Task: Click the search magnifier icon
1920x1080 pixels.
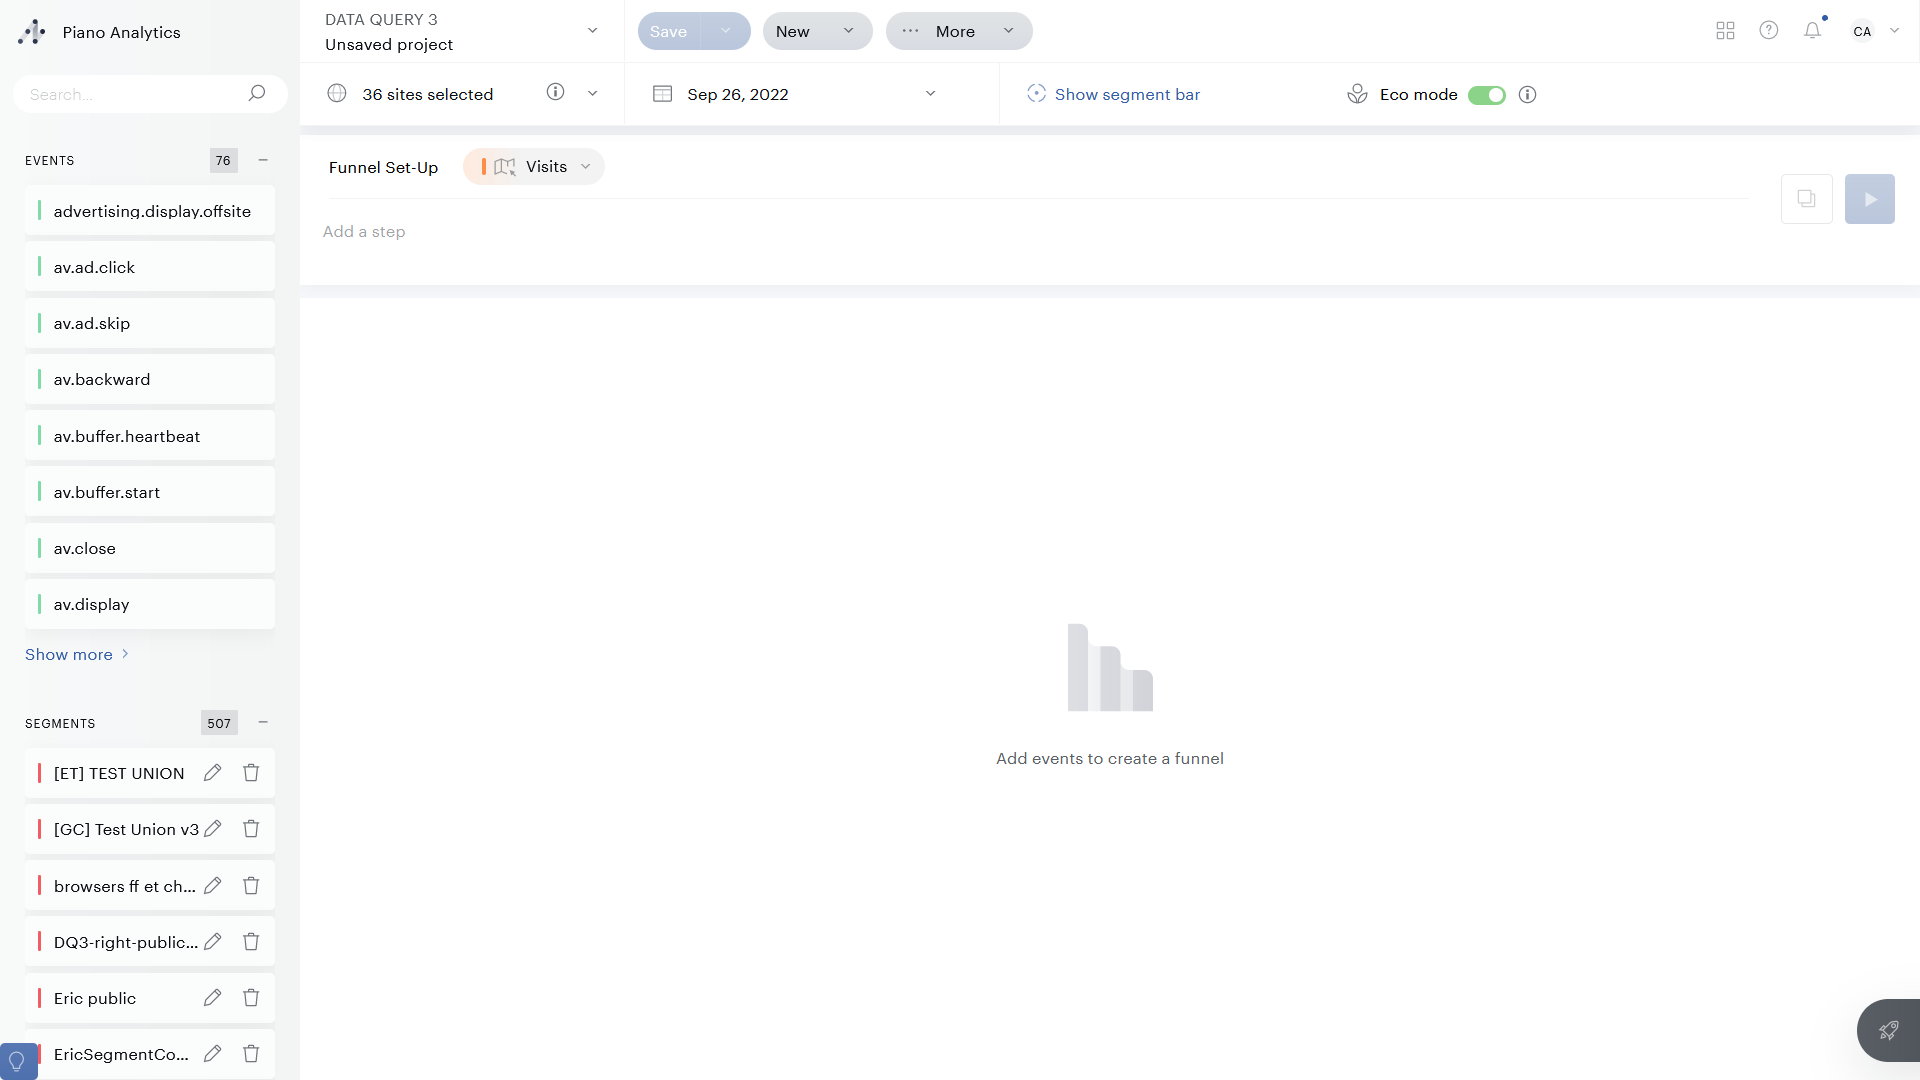Action: (257, 93)
